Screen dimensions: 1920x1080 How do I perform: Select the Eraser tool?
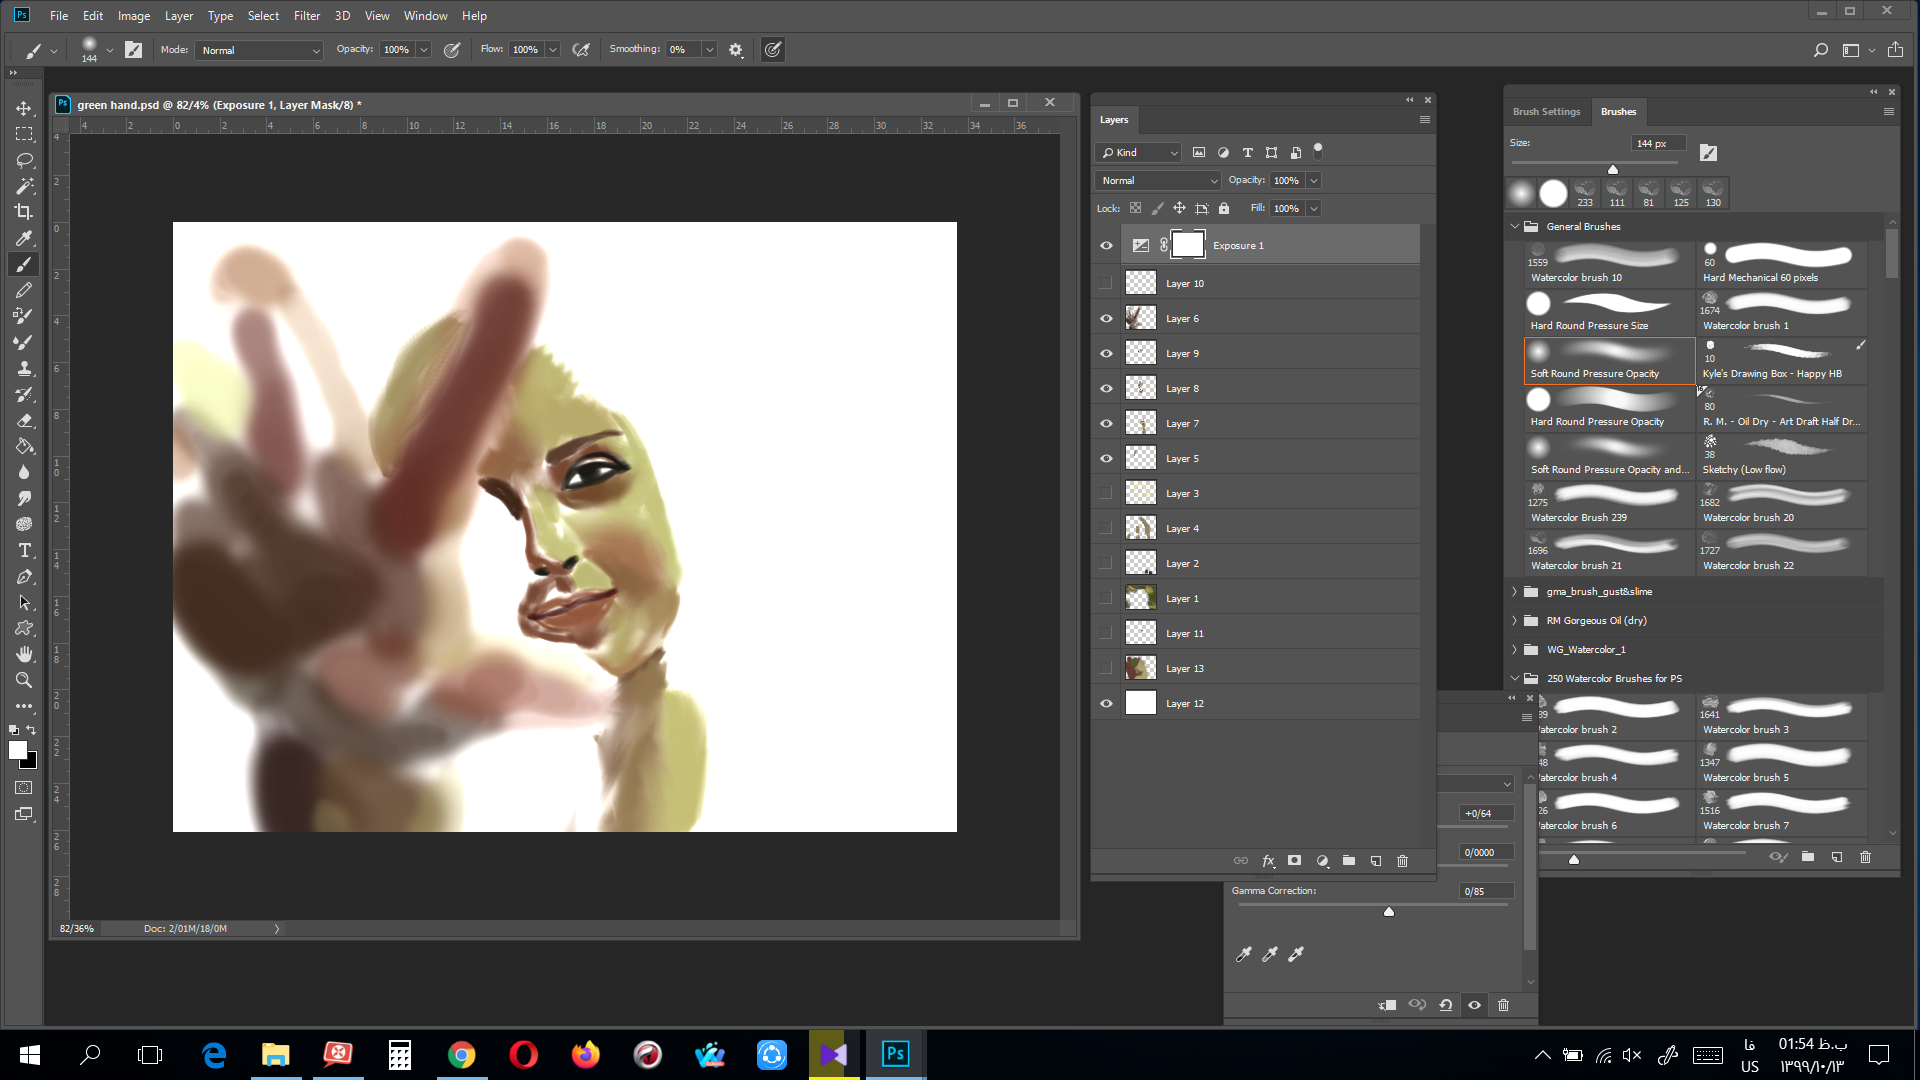click(24, 420)
